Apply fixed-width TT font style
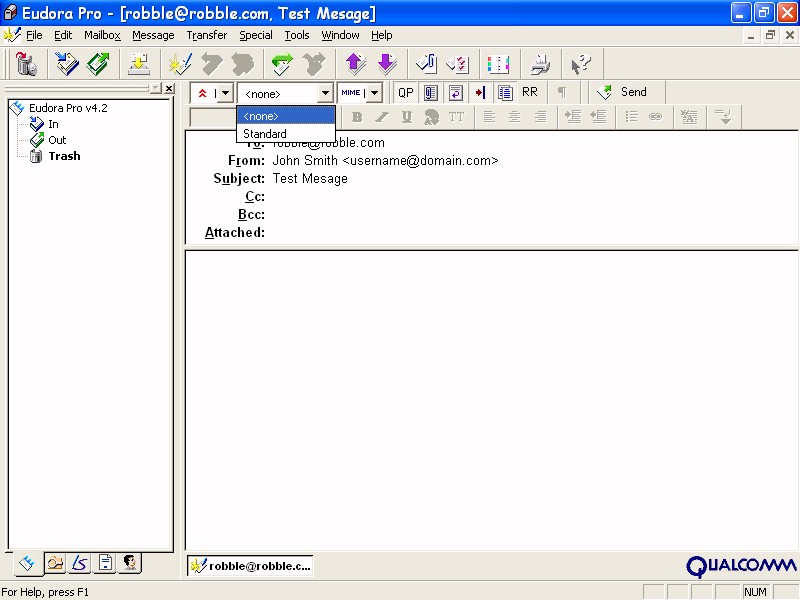The height and width of the screenshot is (600, 800). click(x=456, y=117)
